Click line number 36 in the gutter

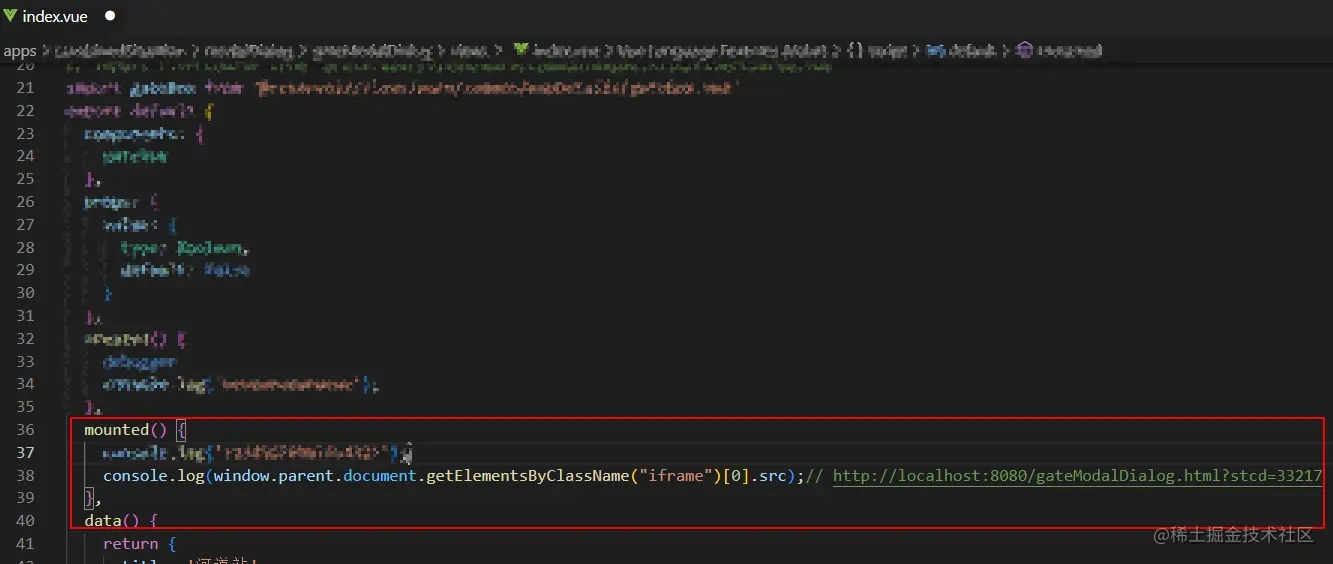point(25,430)
